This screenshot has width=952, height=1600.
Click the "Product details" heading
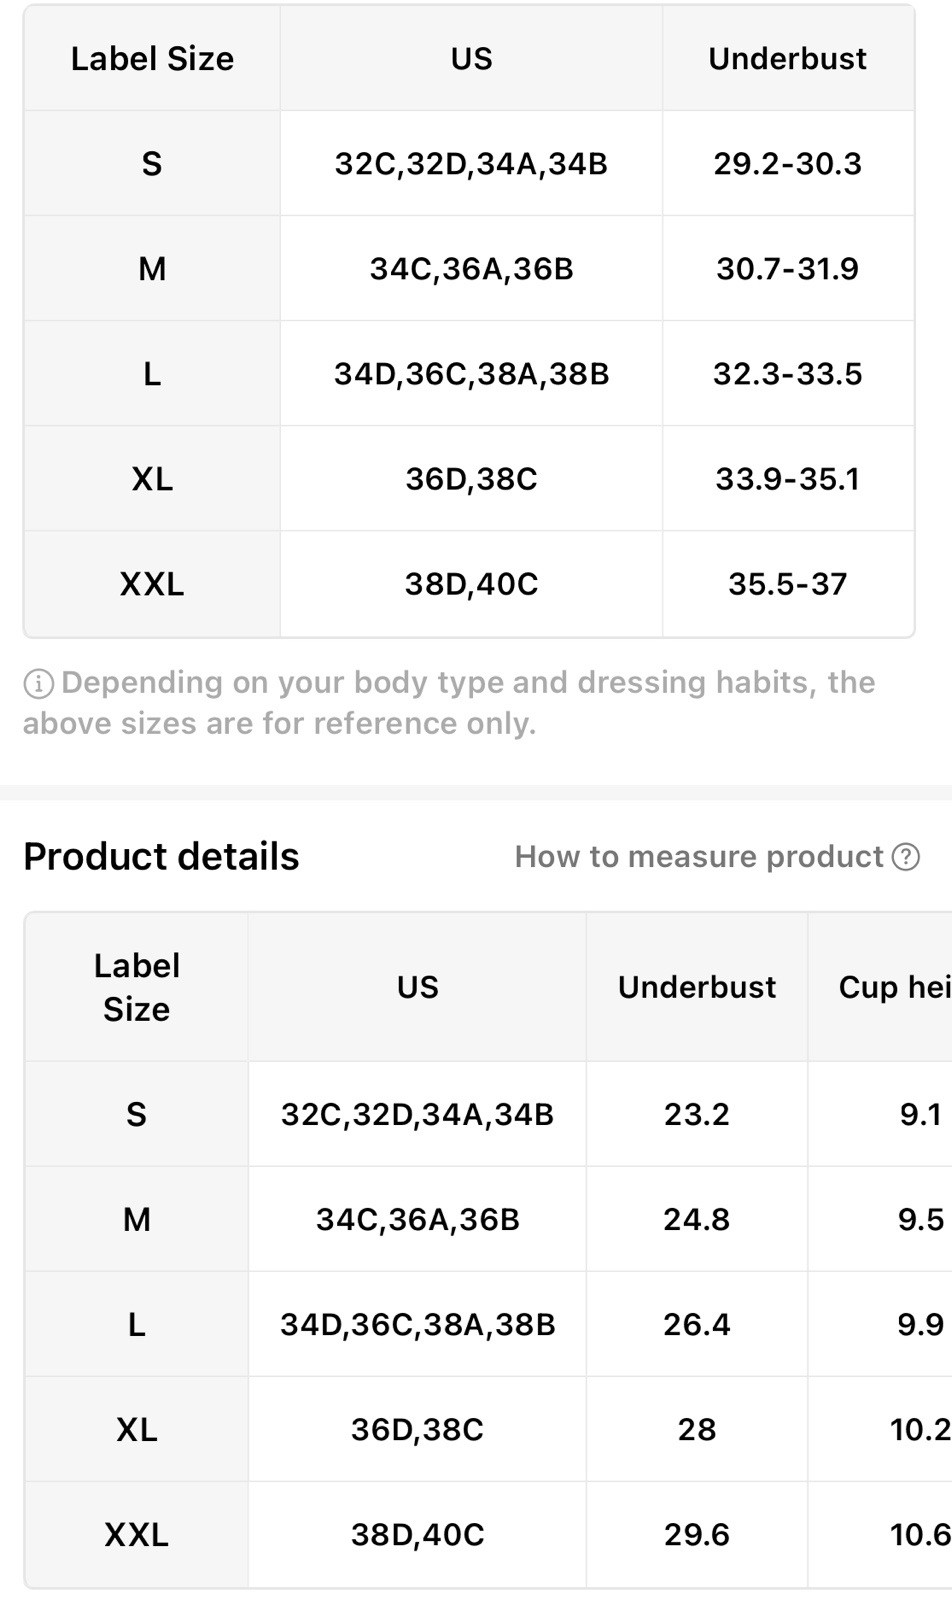161,857
